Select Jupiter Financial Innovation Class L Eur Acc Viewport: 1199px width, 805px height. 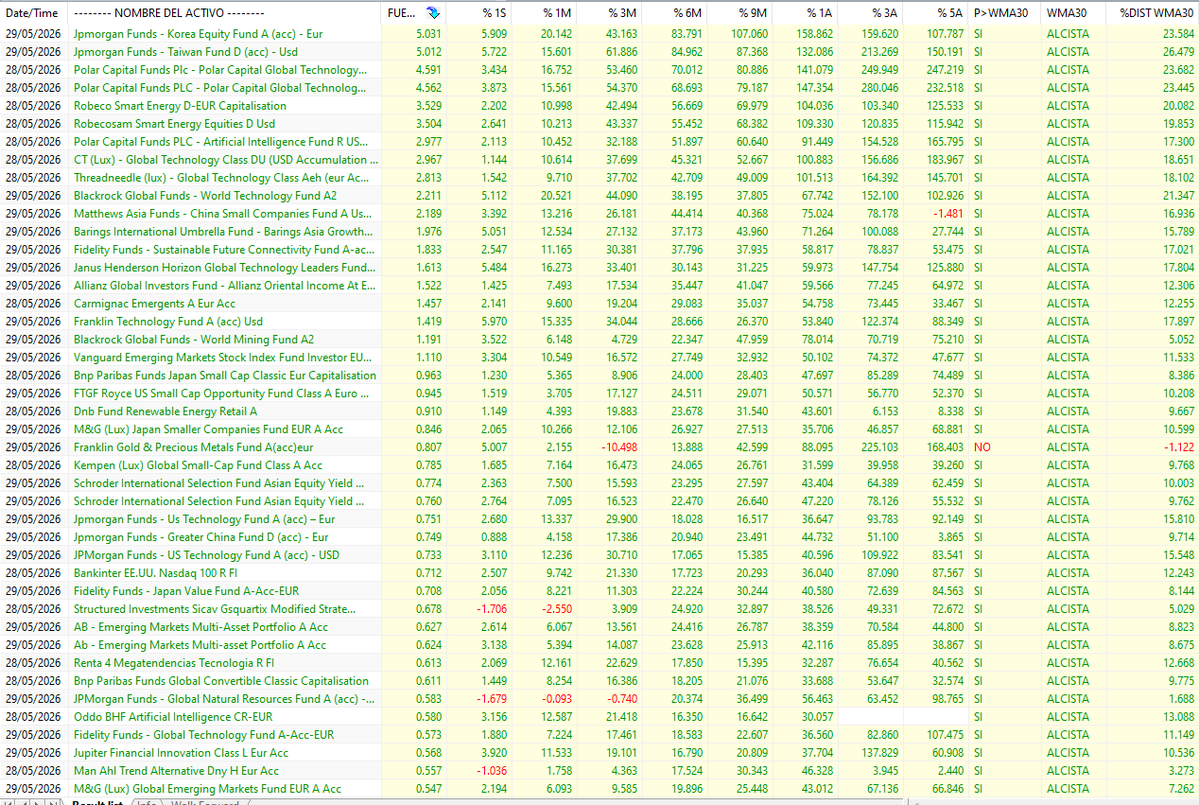pyautogui.click(x=600, y=752)
